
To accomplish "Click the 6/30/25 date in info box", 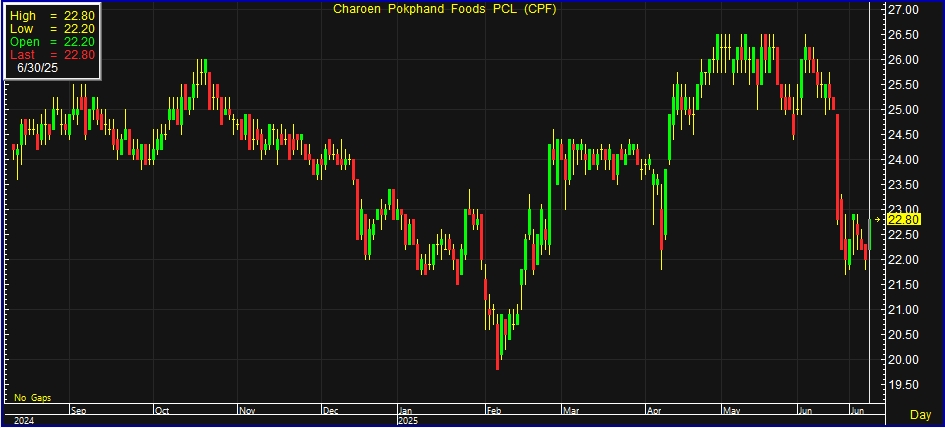I will point(37,69).
